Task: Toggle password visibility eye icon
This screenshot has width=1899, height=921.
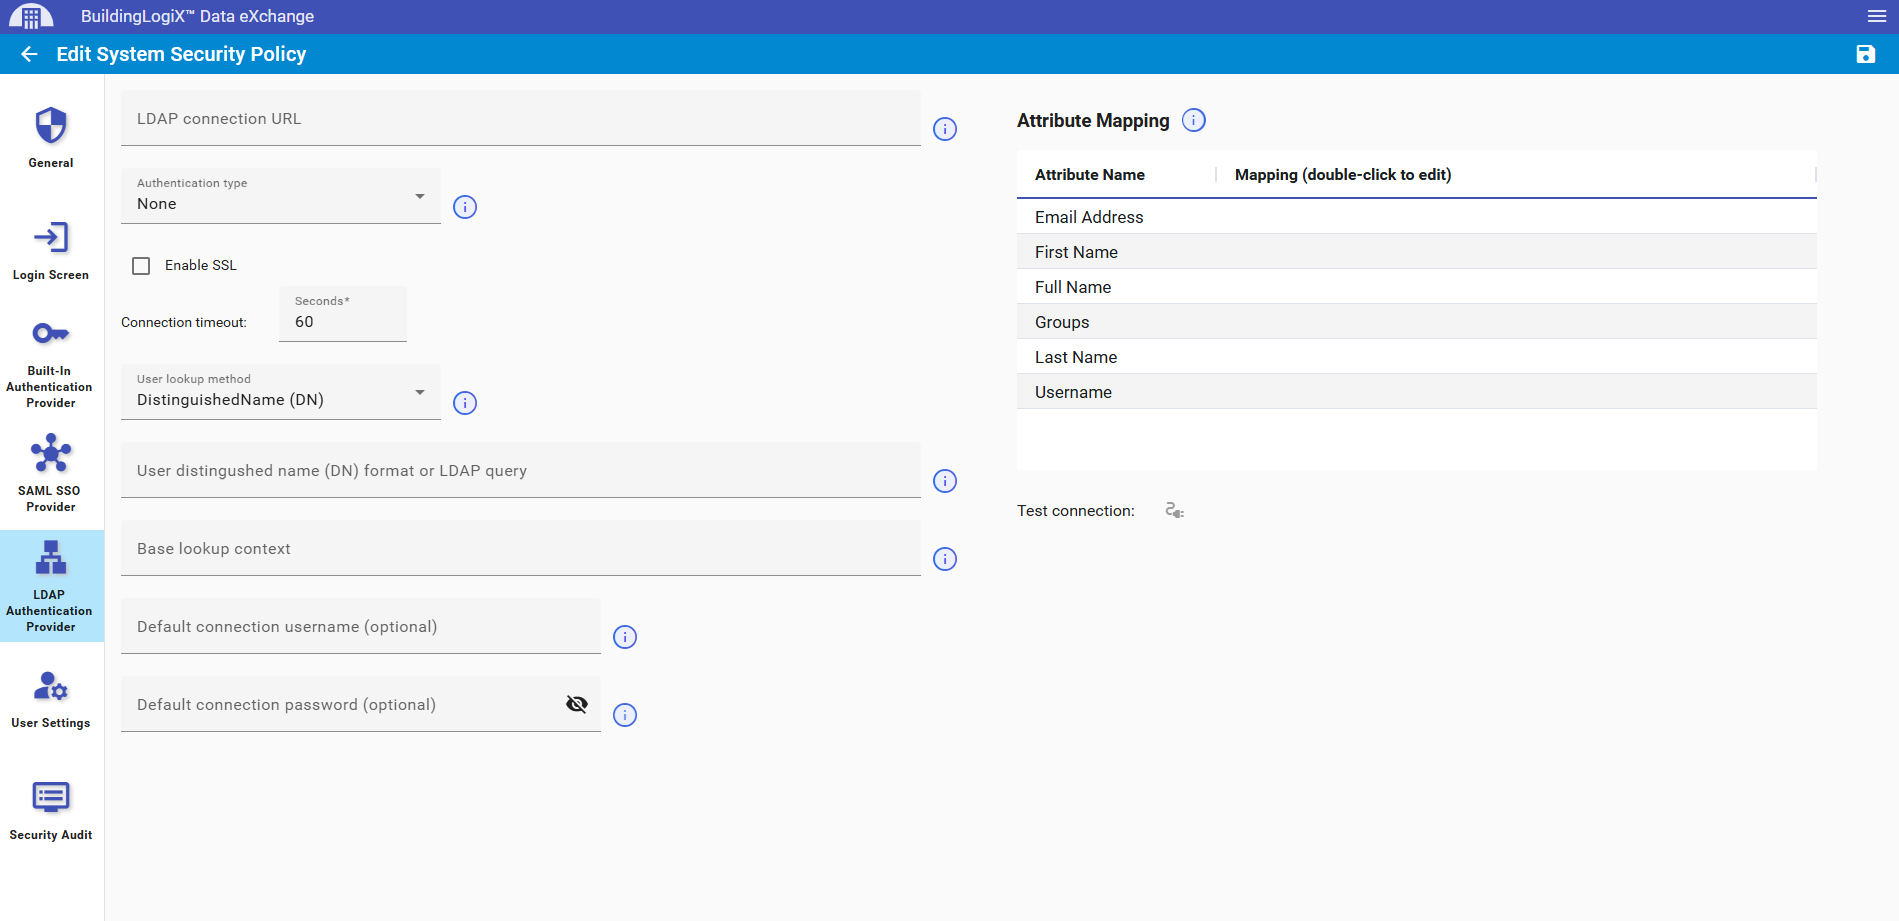Action: point(577,704)
